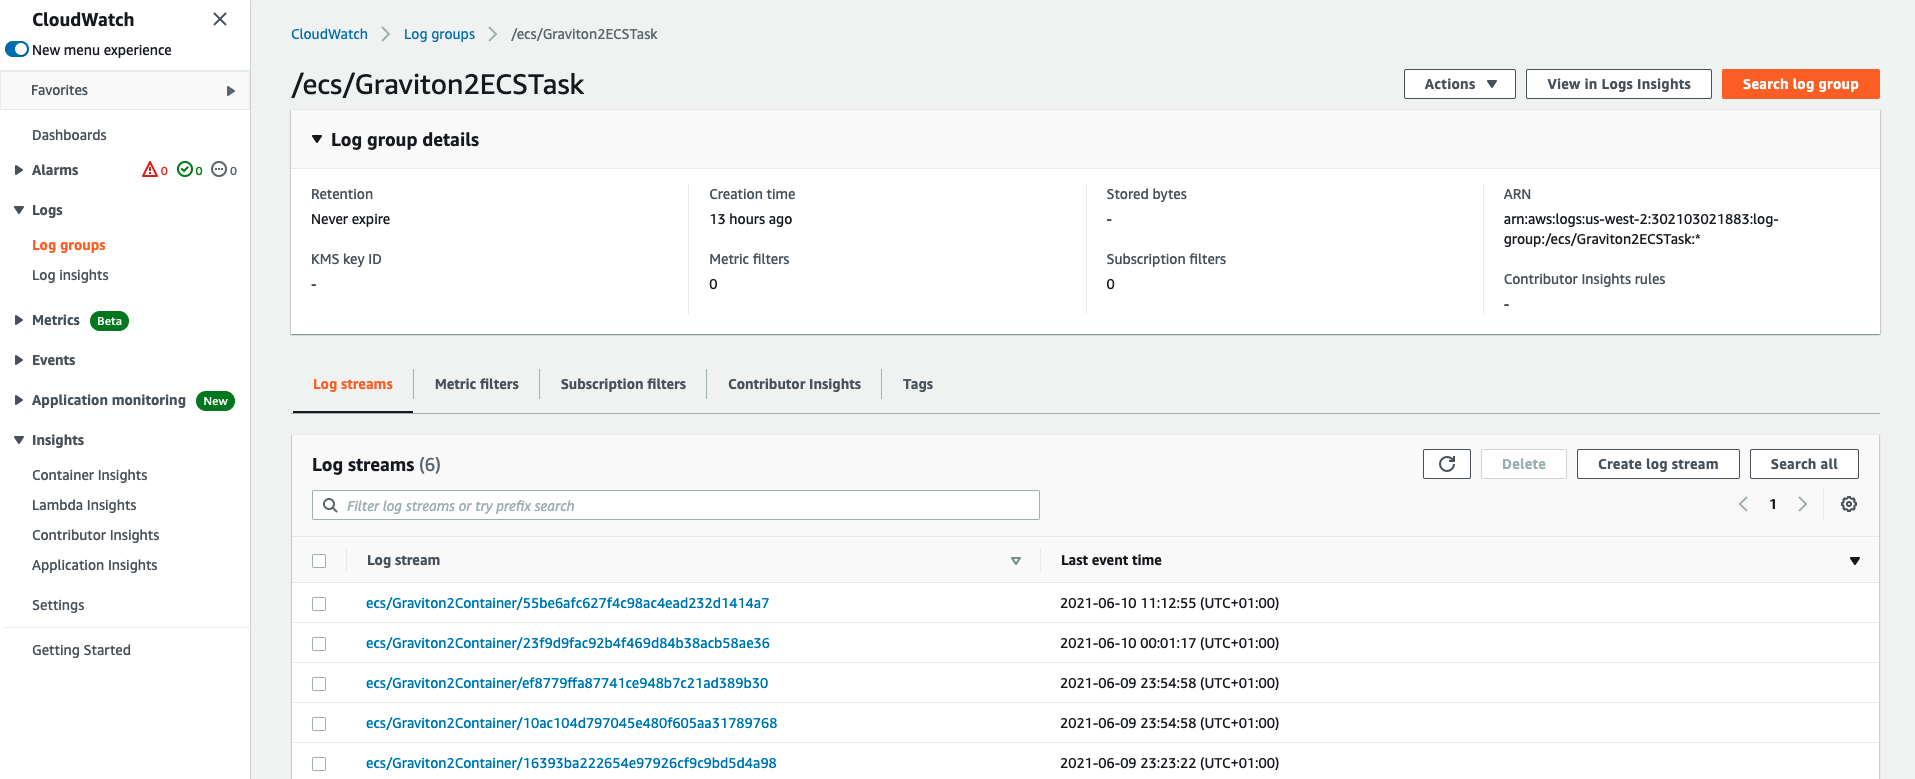1915x779 pixels.
Task: Open Settings in the sidebar
Action: coord(58,605)
